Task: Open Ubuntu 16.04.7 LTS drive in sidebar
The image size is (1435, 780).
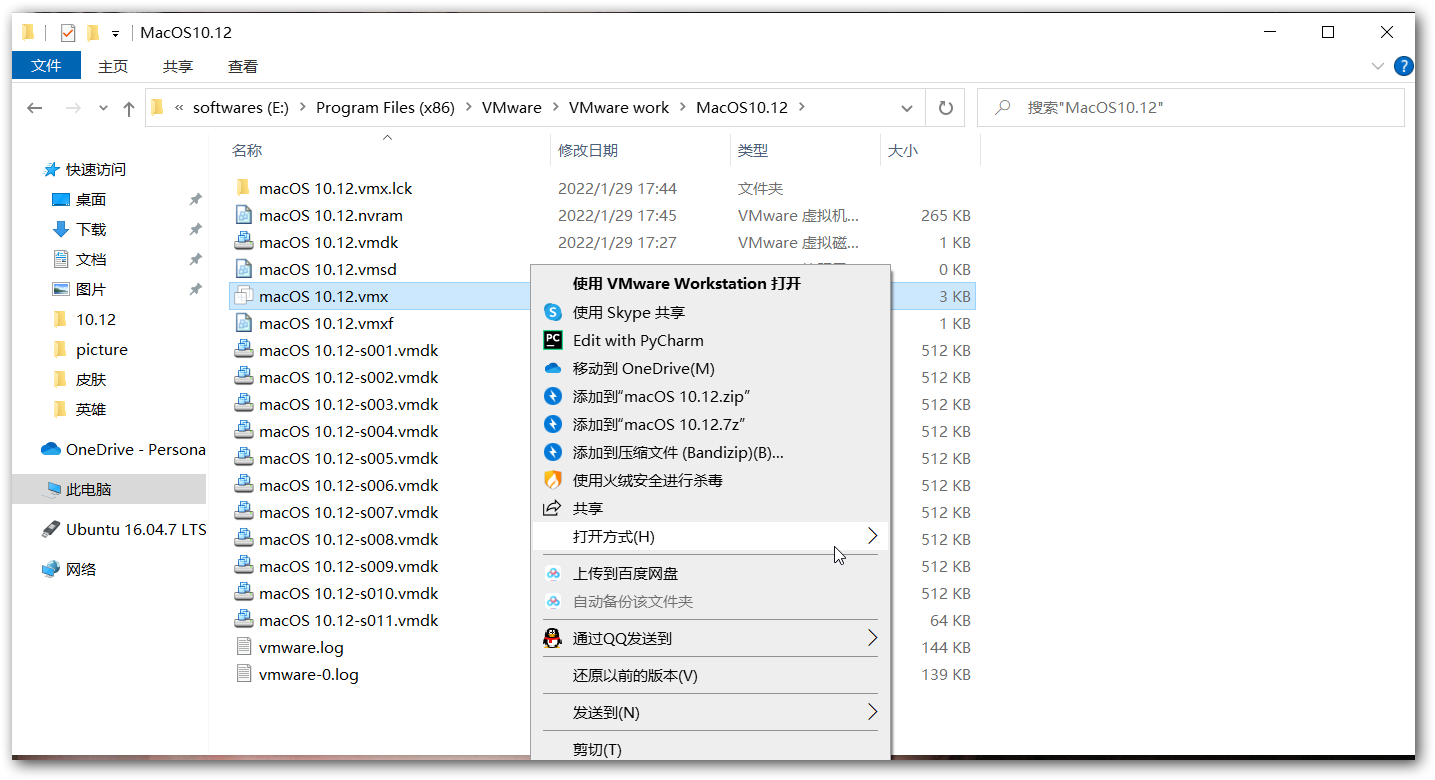Action: point(124,529)
